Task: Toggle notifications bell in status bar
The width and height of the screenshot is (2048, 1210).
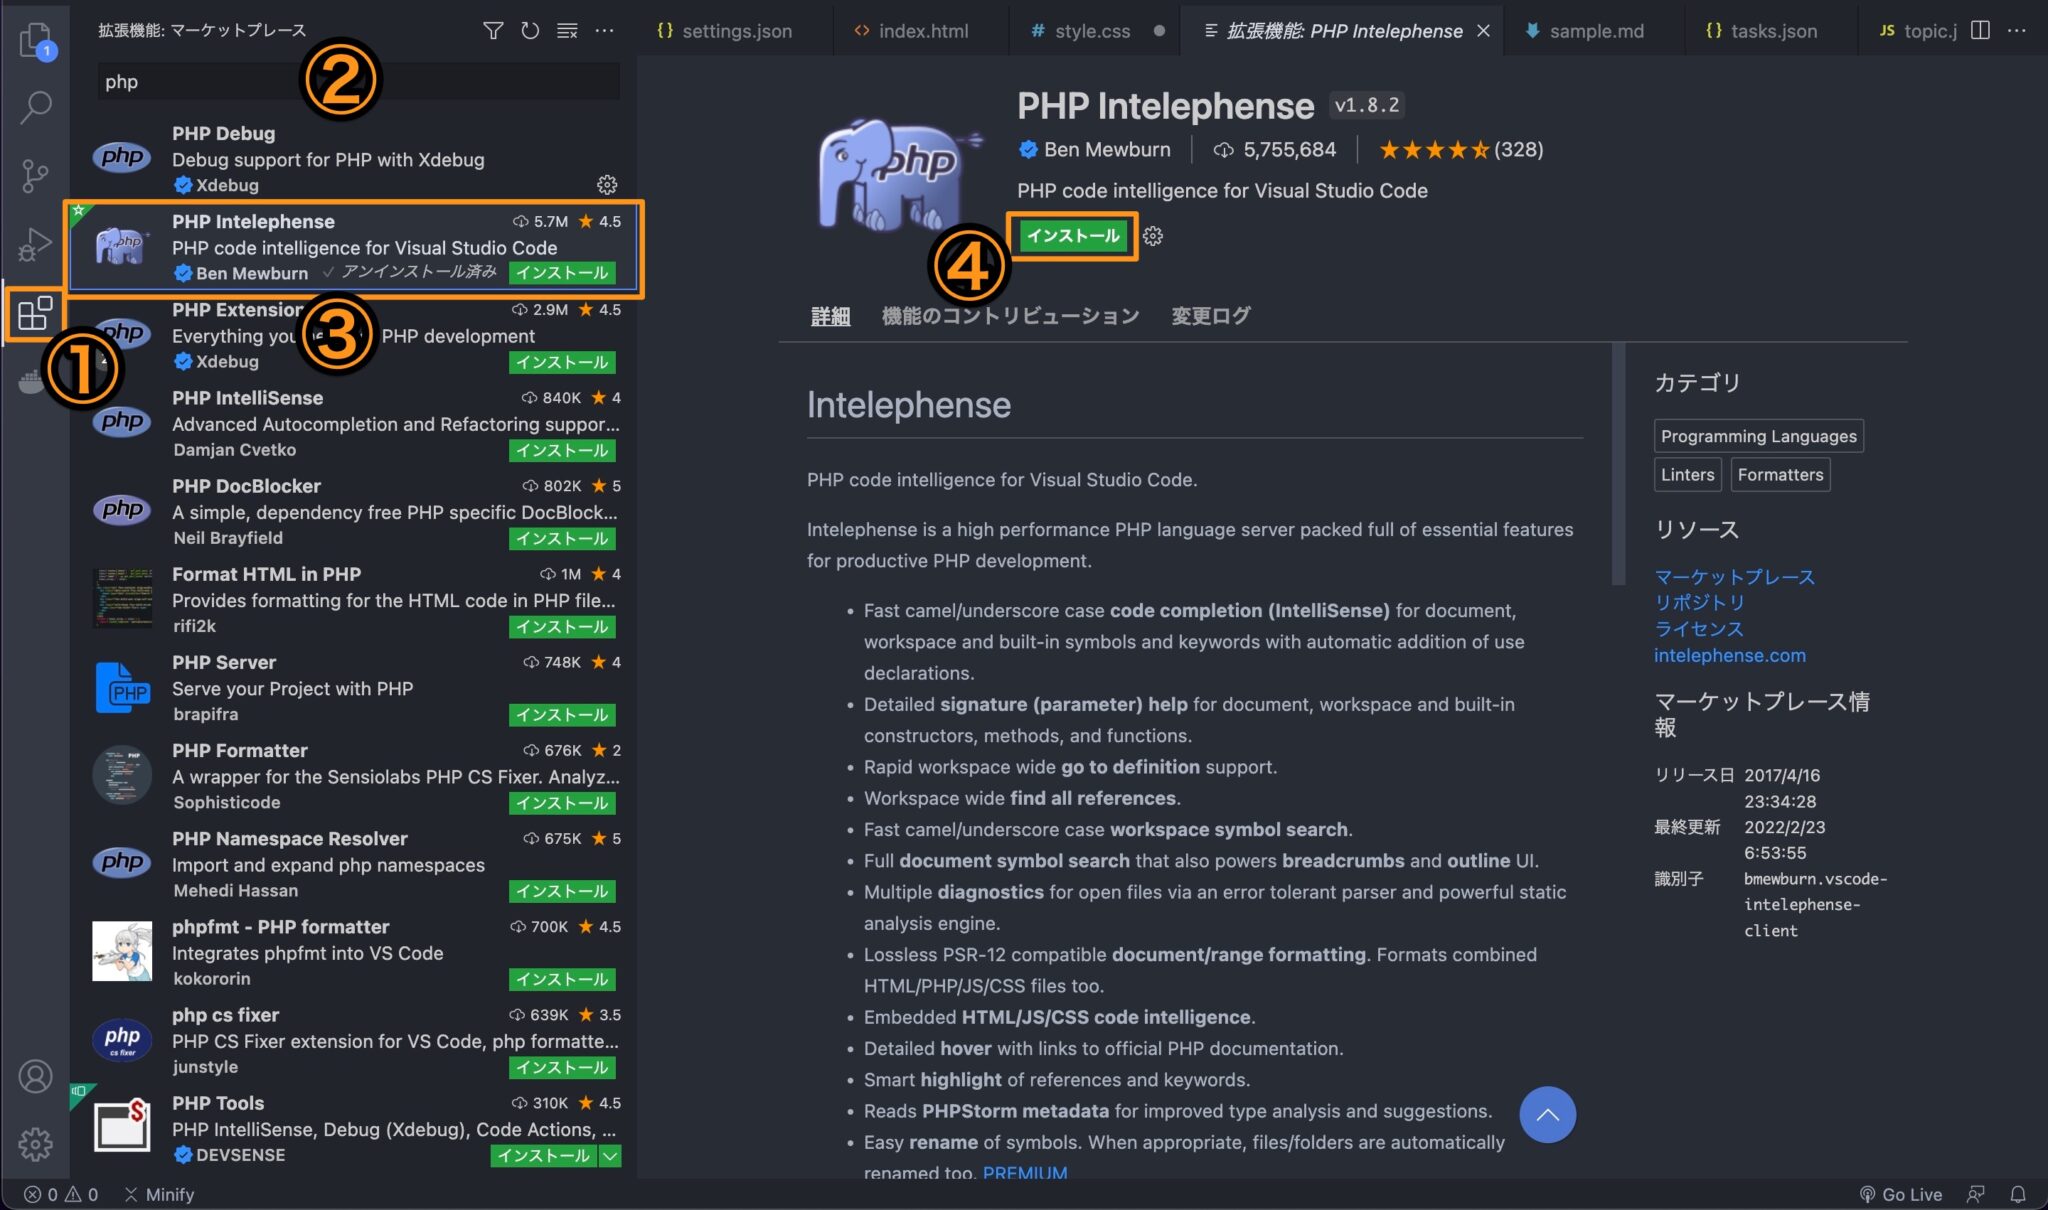Action: [2018, 1194]
